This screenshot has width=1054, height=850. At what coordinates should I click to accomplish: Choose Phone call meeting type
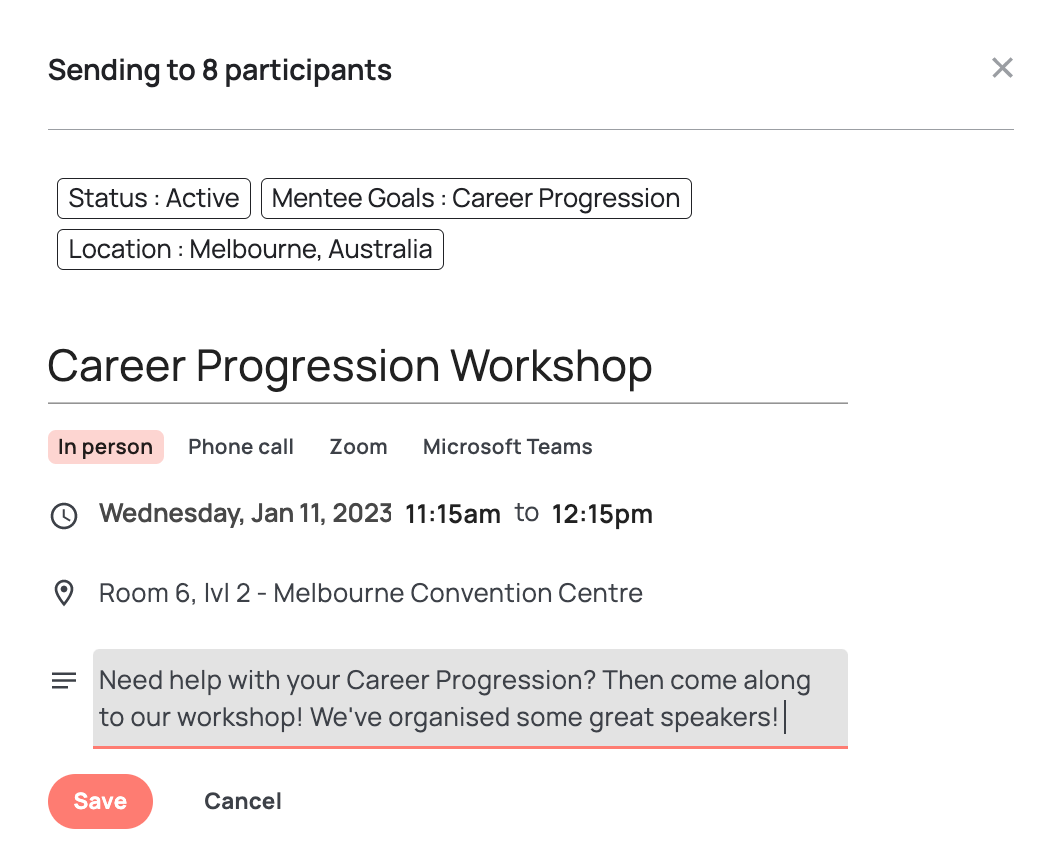(241, 447)
